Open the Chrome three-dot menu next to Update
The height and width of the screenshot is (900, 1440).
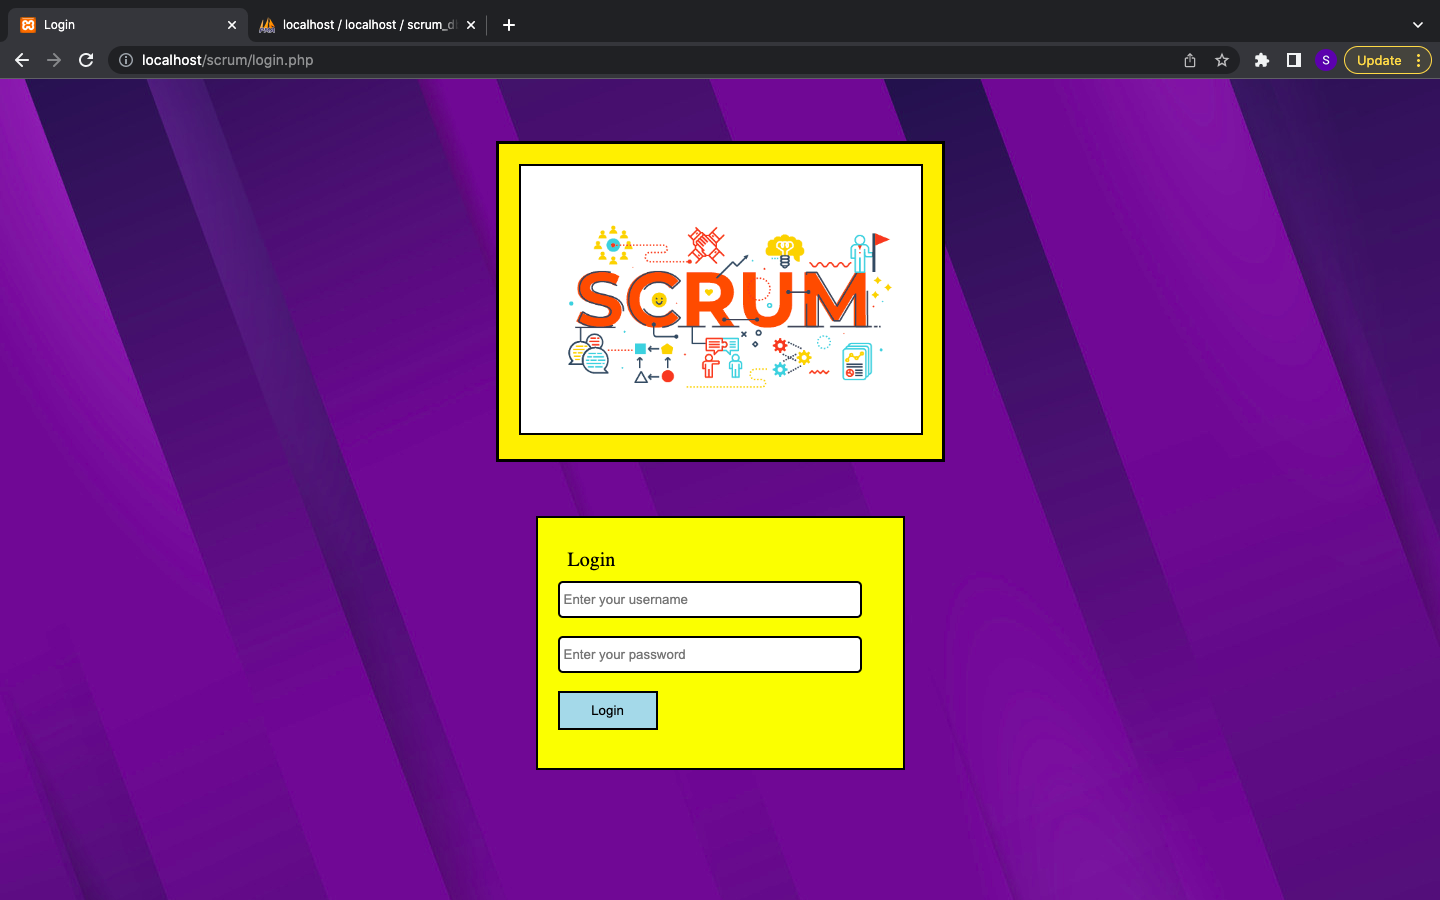coord(1419,60)
